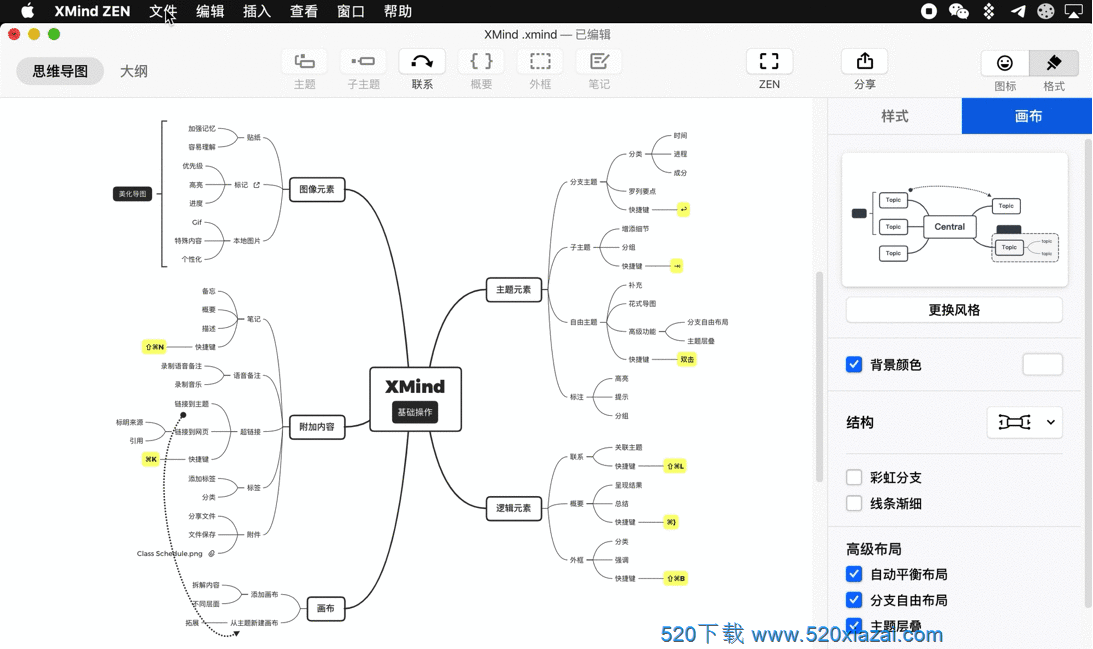Viewport: 1093px width, 649px height.
Task: Click the WeChat icon in menu bar
Action: (x=959, y=11)
